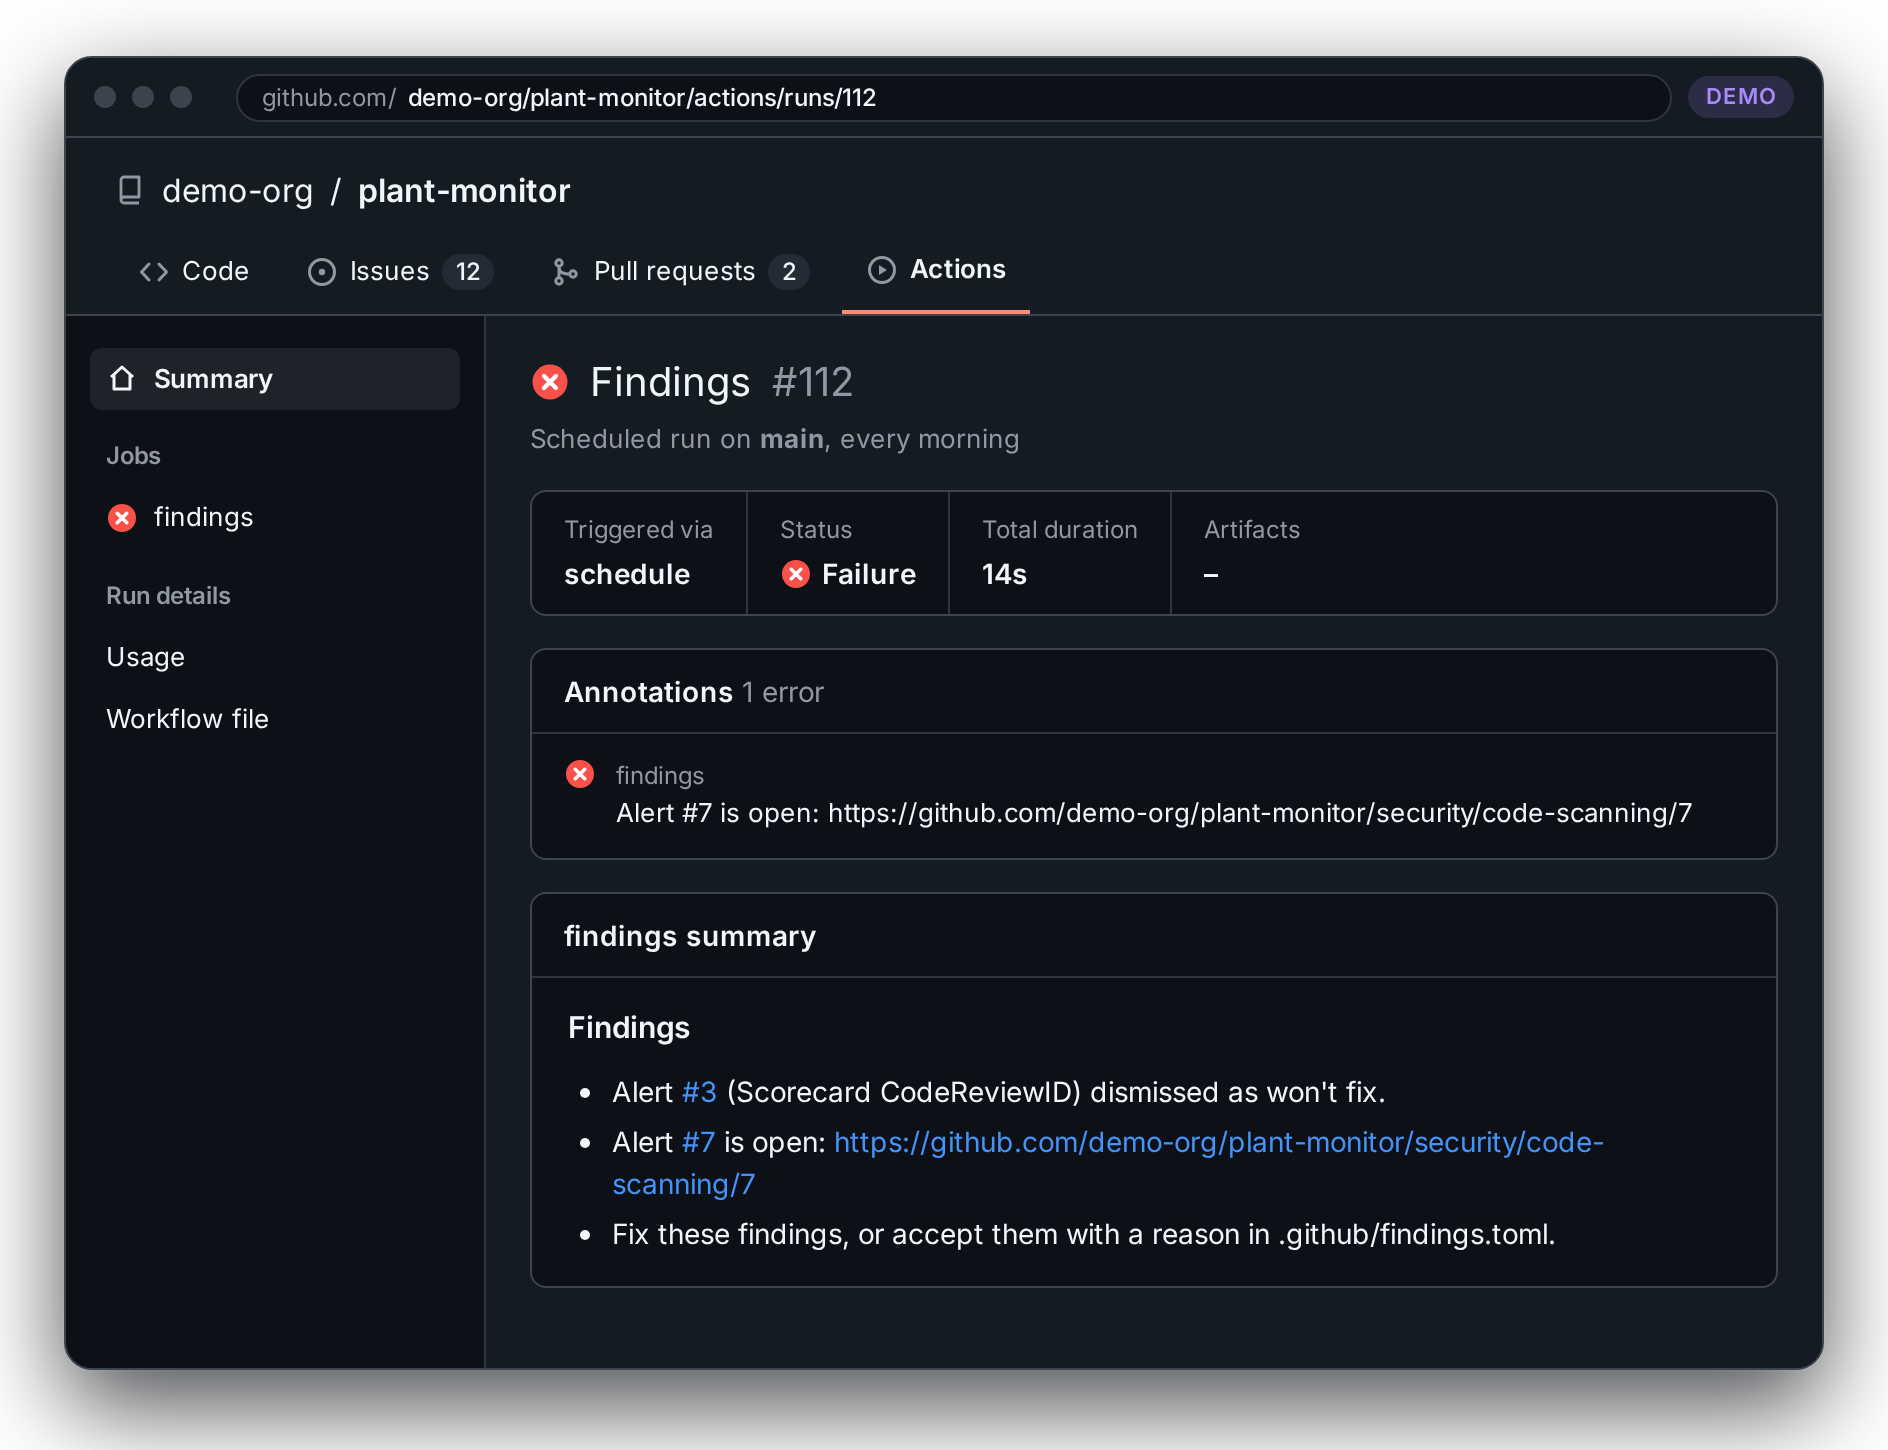Open the plant-monitor repository link
Image resolution: width=1888 pixels, height=1450 pixels.
tap(464, 190)
